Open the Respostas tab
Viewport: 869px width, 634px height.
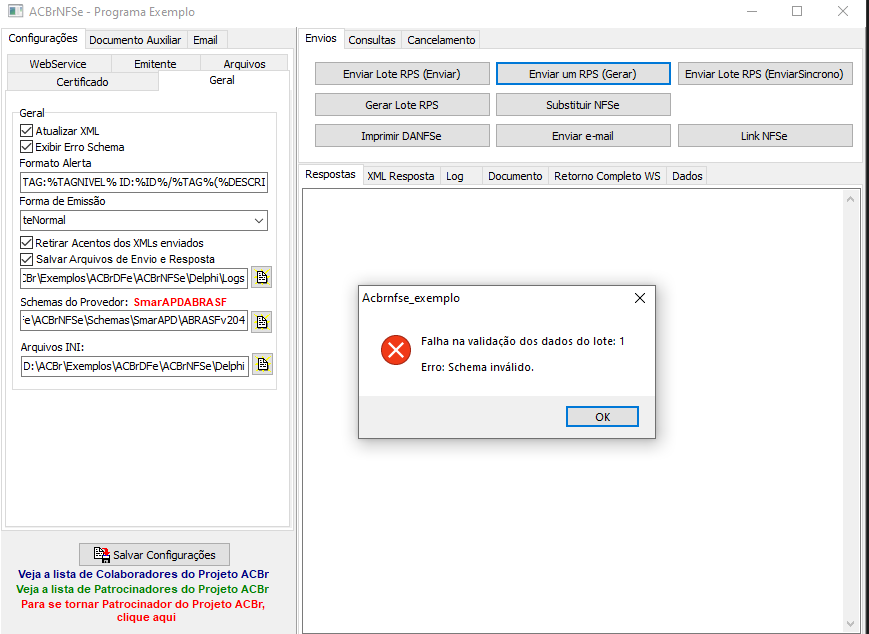click(330, 174)
